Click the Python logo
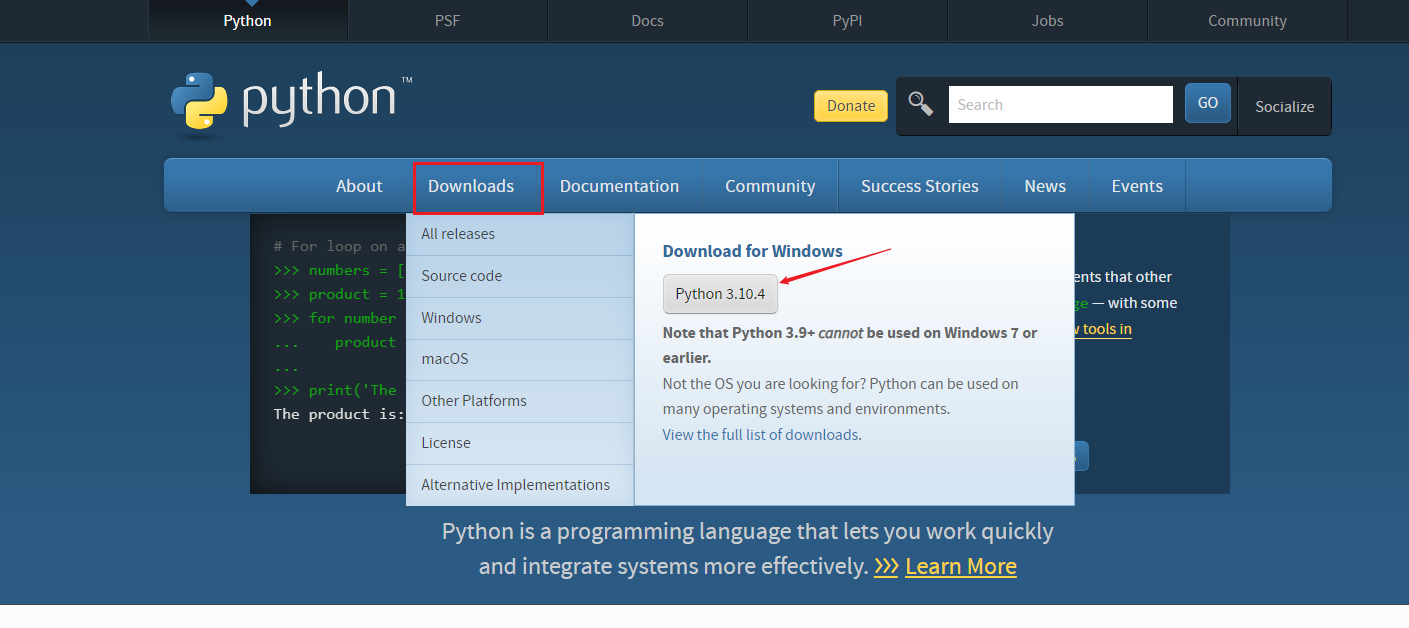Viewport: 1409px width, 628px height. (x=291, y=103)
